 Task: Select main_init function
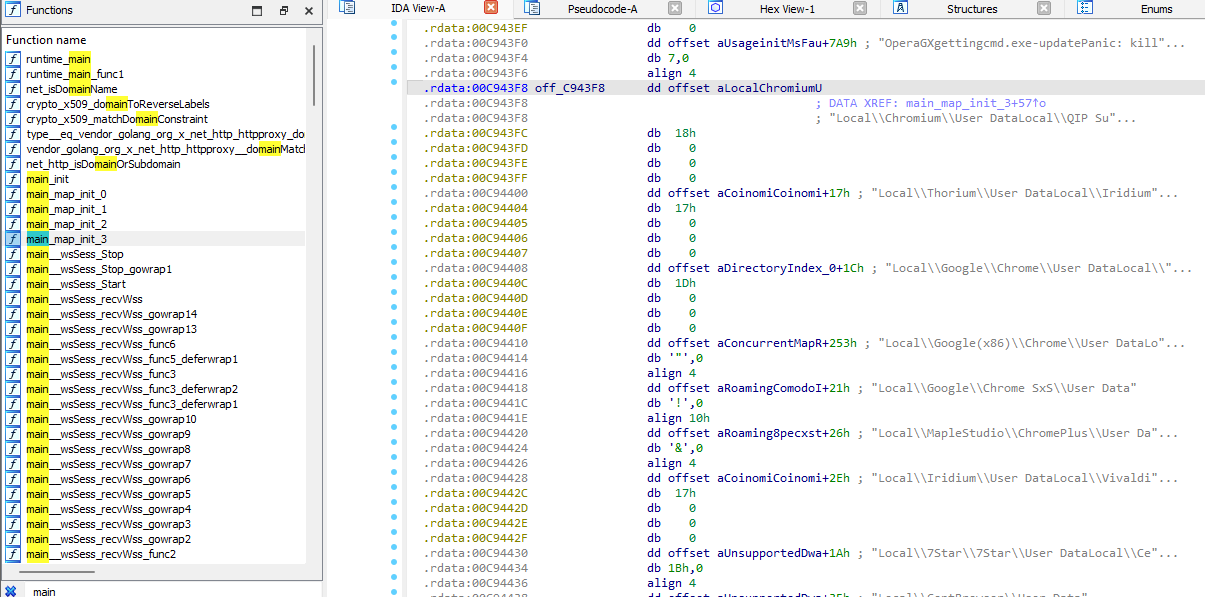coord(47,179)
